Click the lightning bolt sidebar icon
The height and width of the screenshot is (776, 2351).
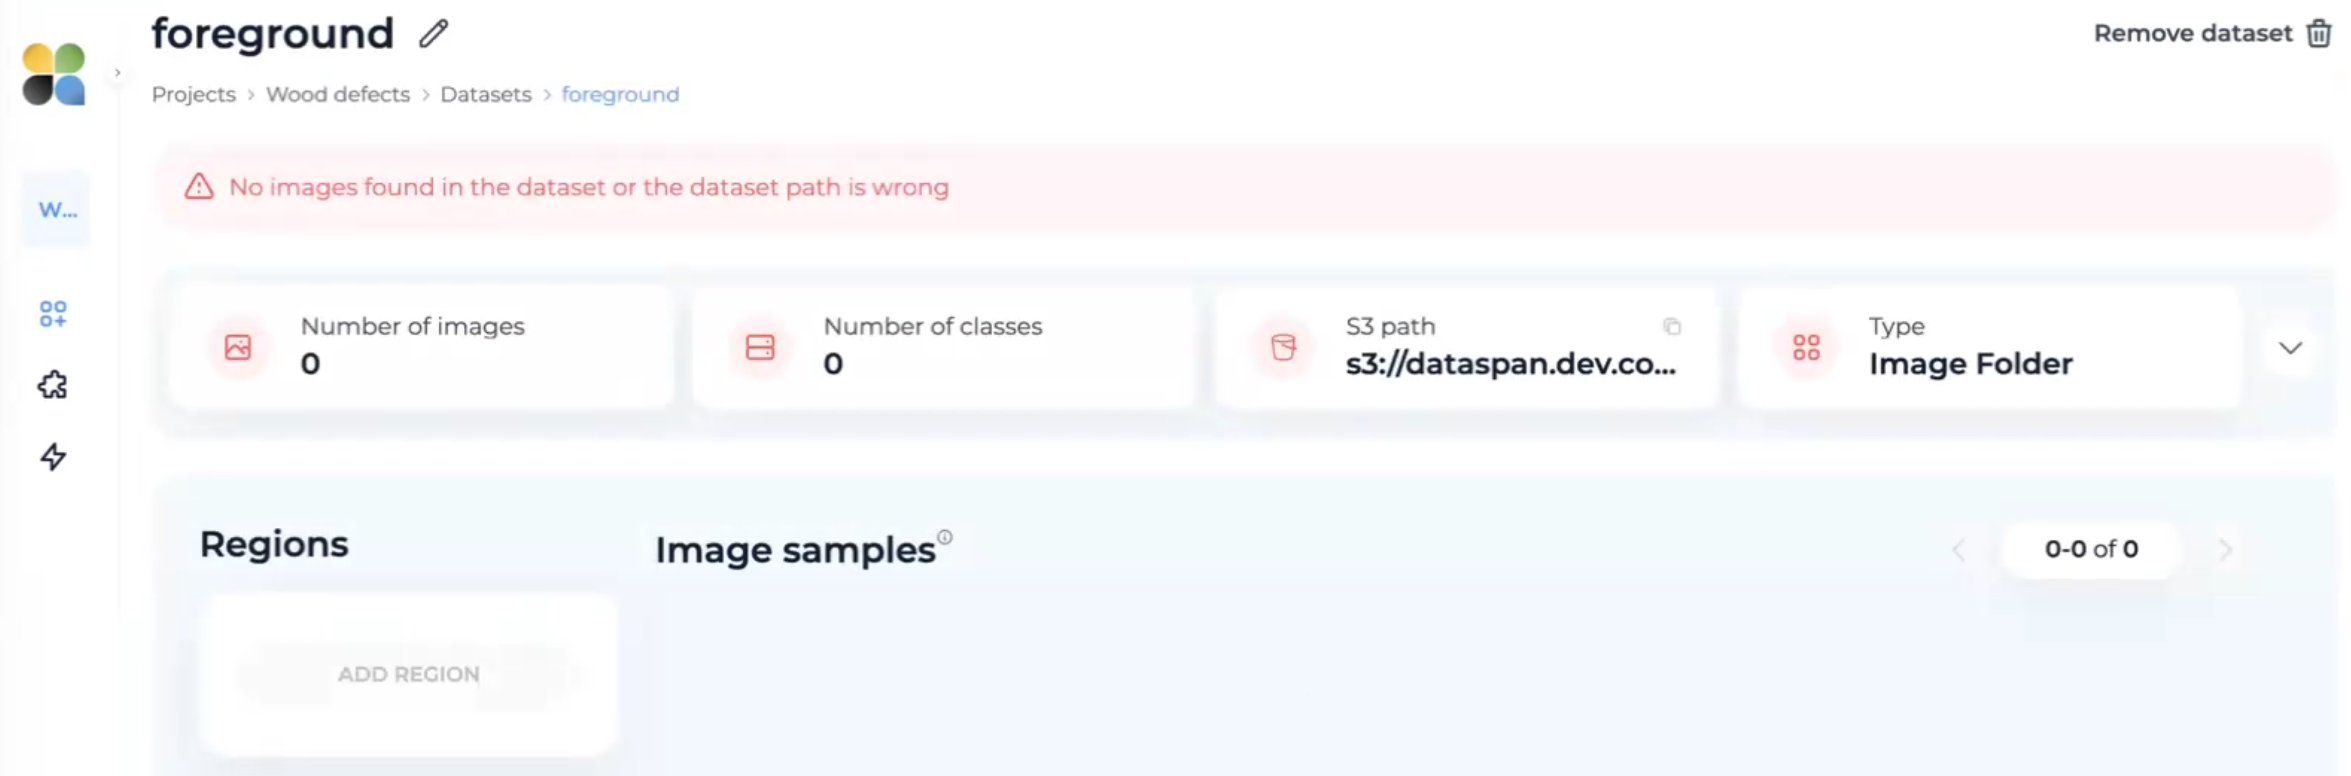point(53,457)
